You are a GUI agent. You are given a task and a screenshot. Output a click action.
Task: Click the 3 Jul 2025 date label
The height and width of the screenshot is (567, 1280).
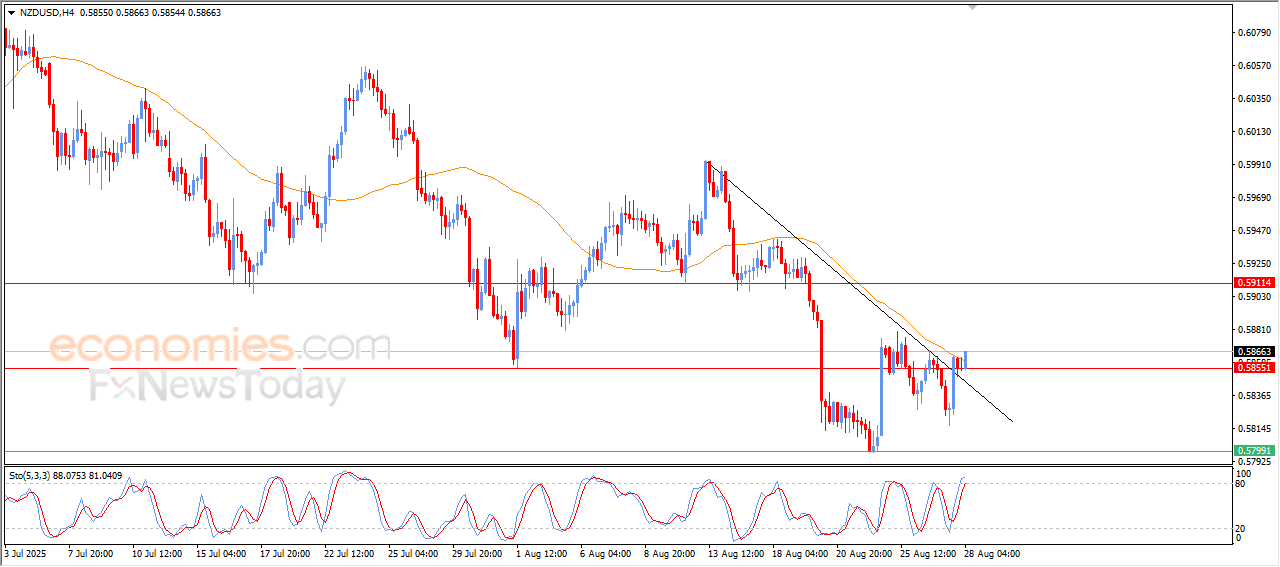click(25, 553)
